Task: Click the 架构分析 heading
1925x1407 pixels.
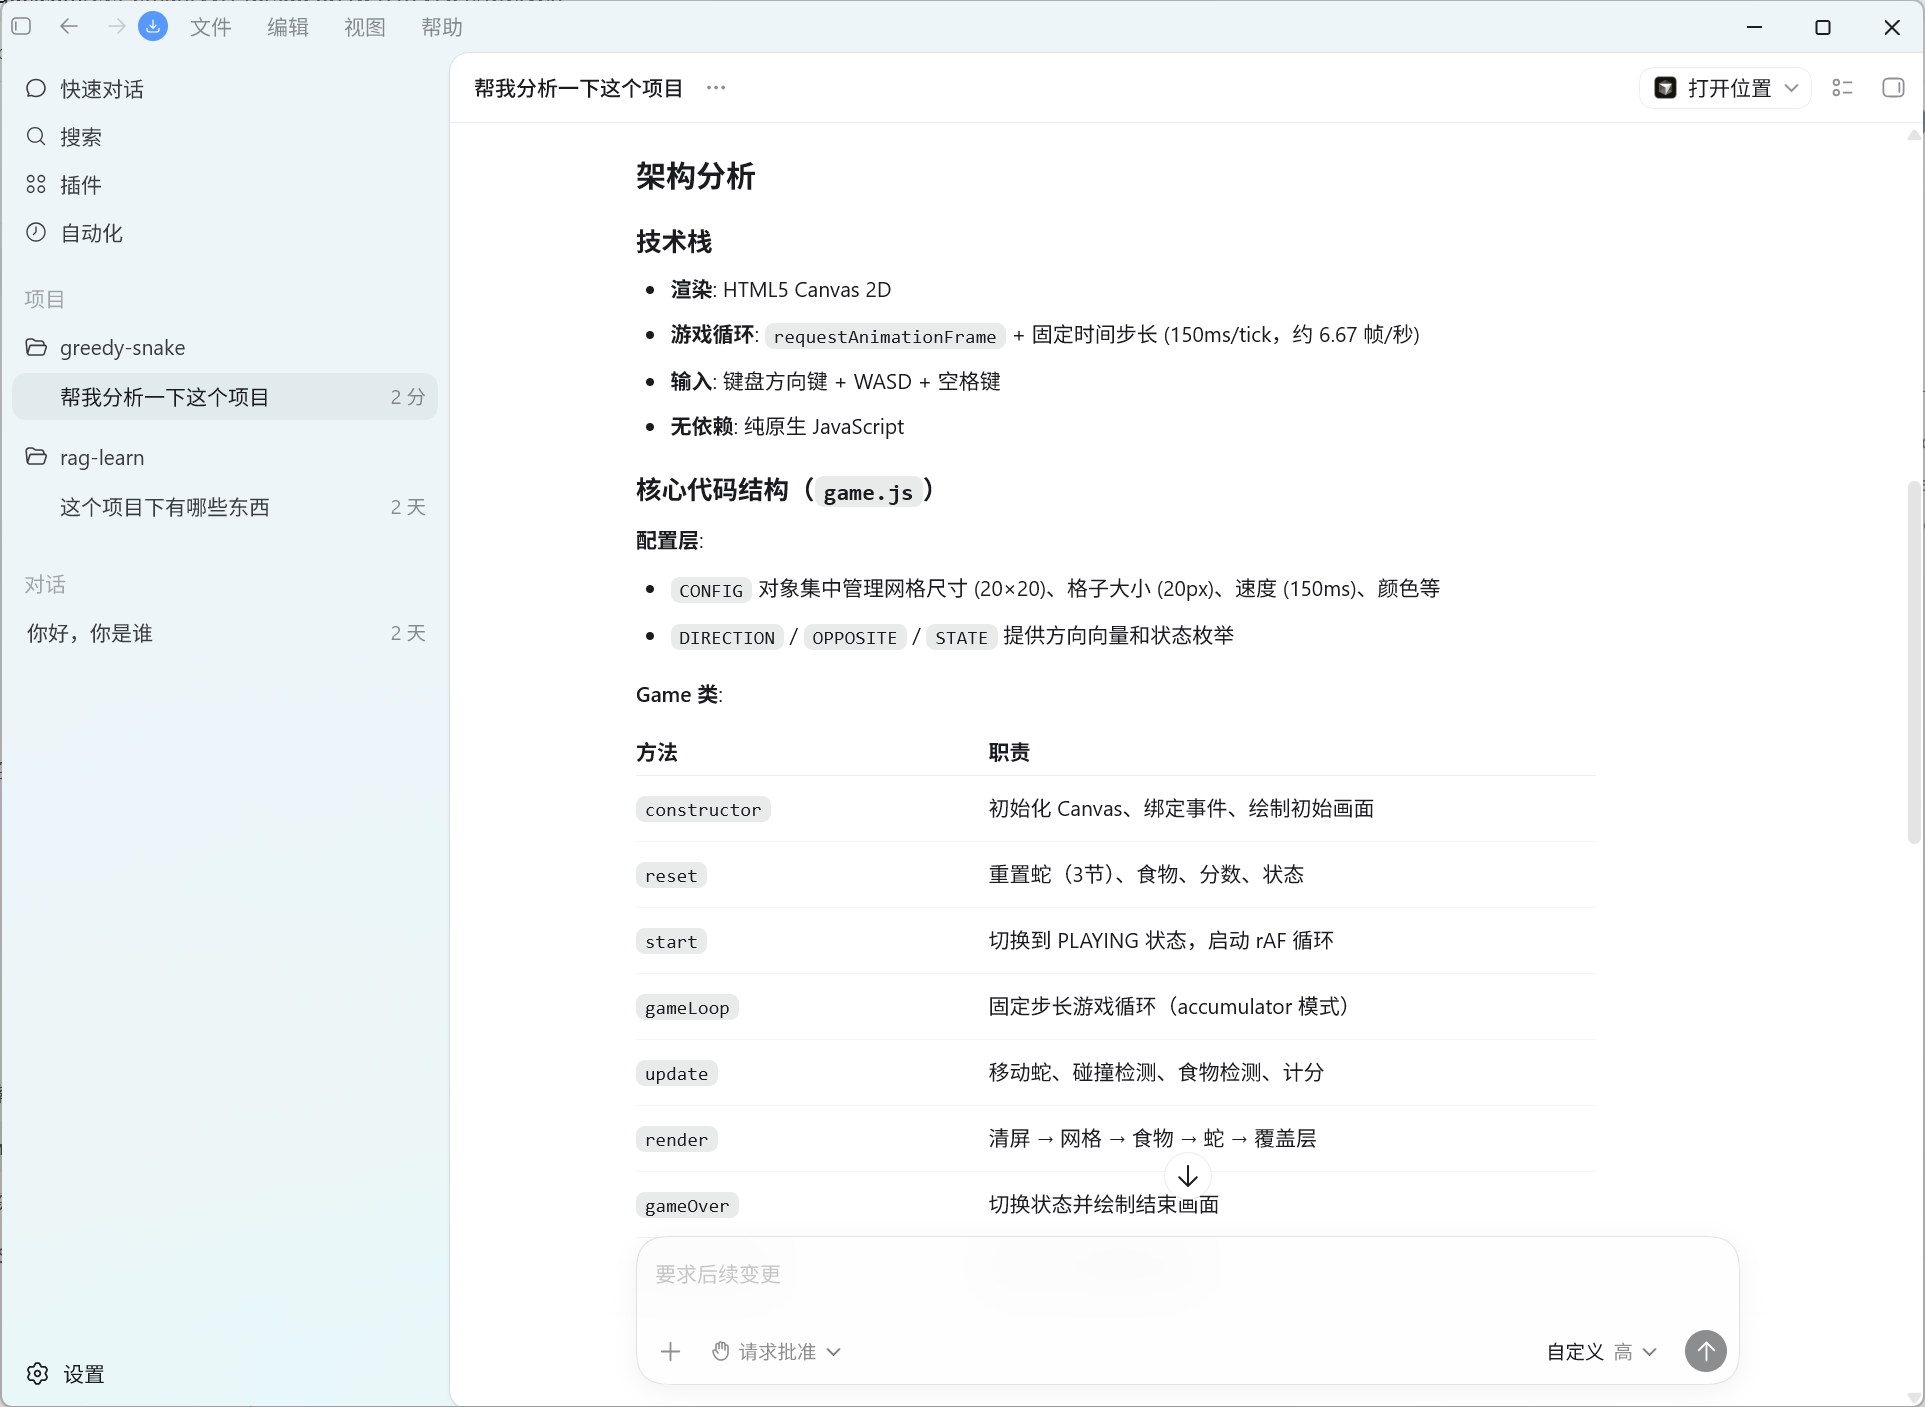Action: (695, 176)
